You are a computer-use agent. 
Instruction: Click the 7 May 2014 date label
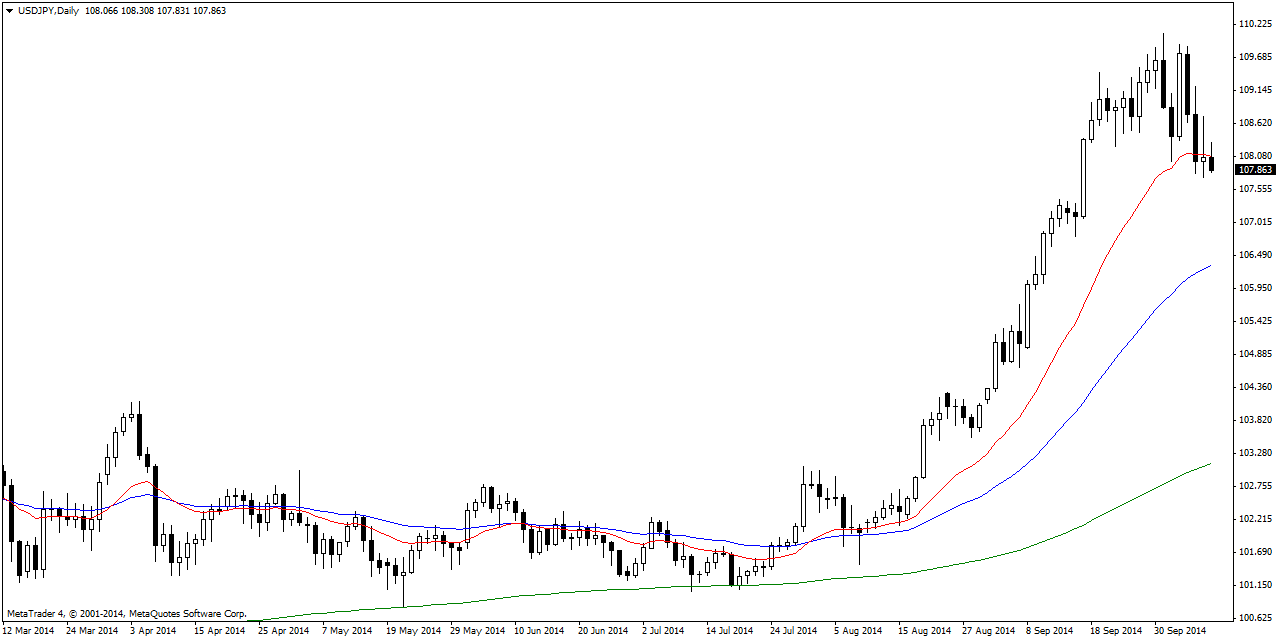point(348,631)
